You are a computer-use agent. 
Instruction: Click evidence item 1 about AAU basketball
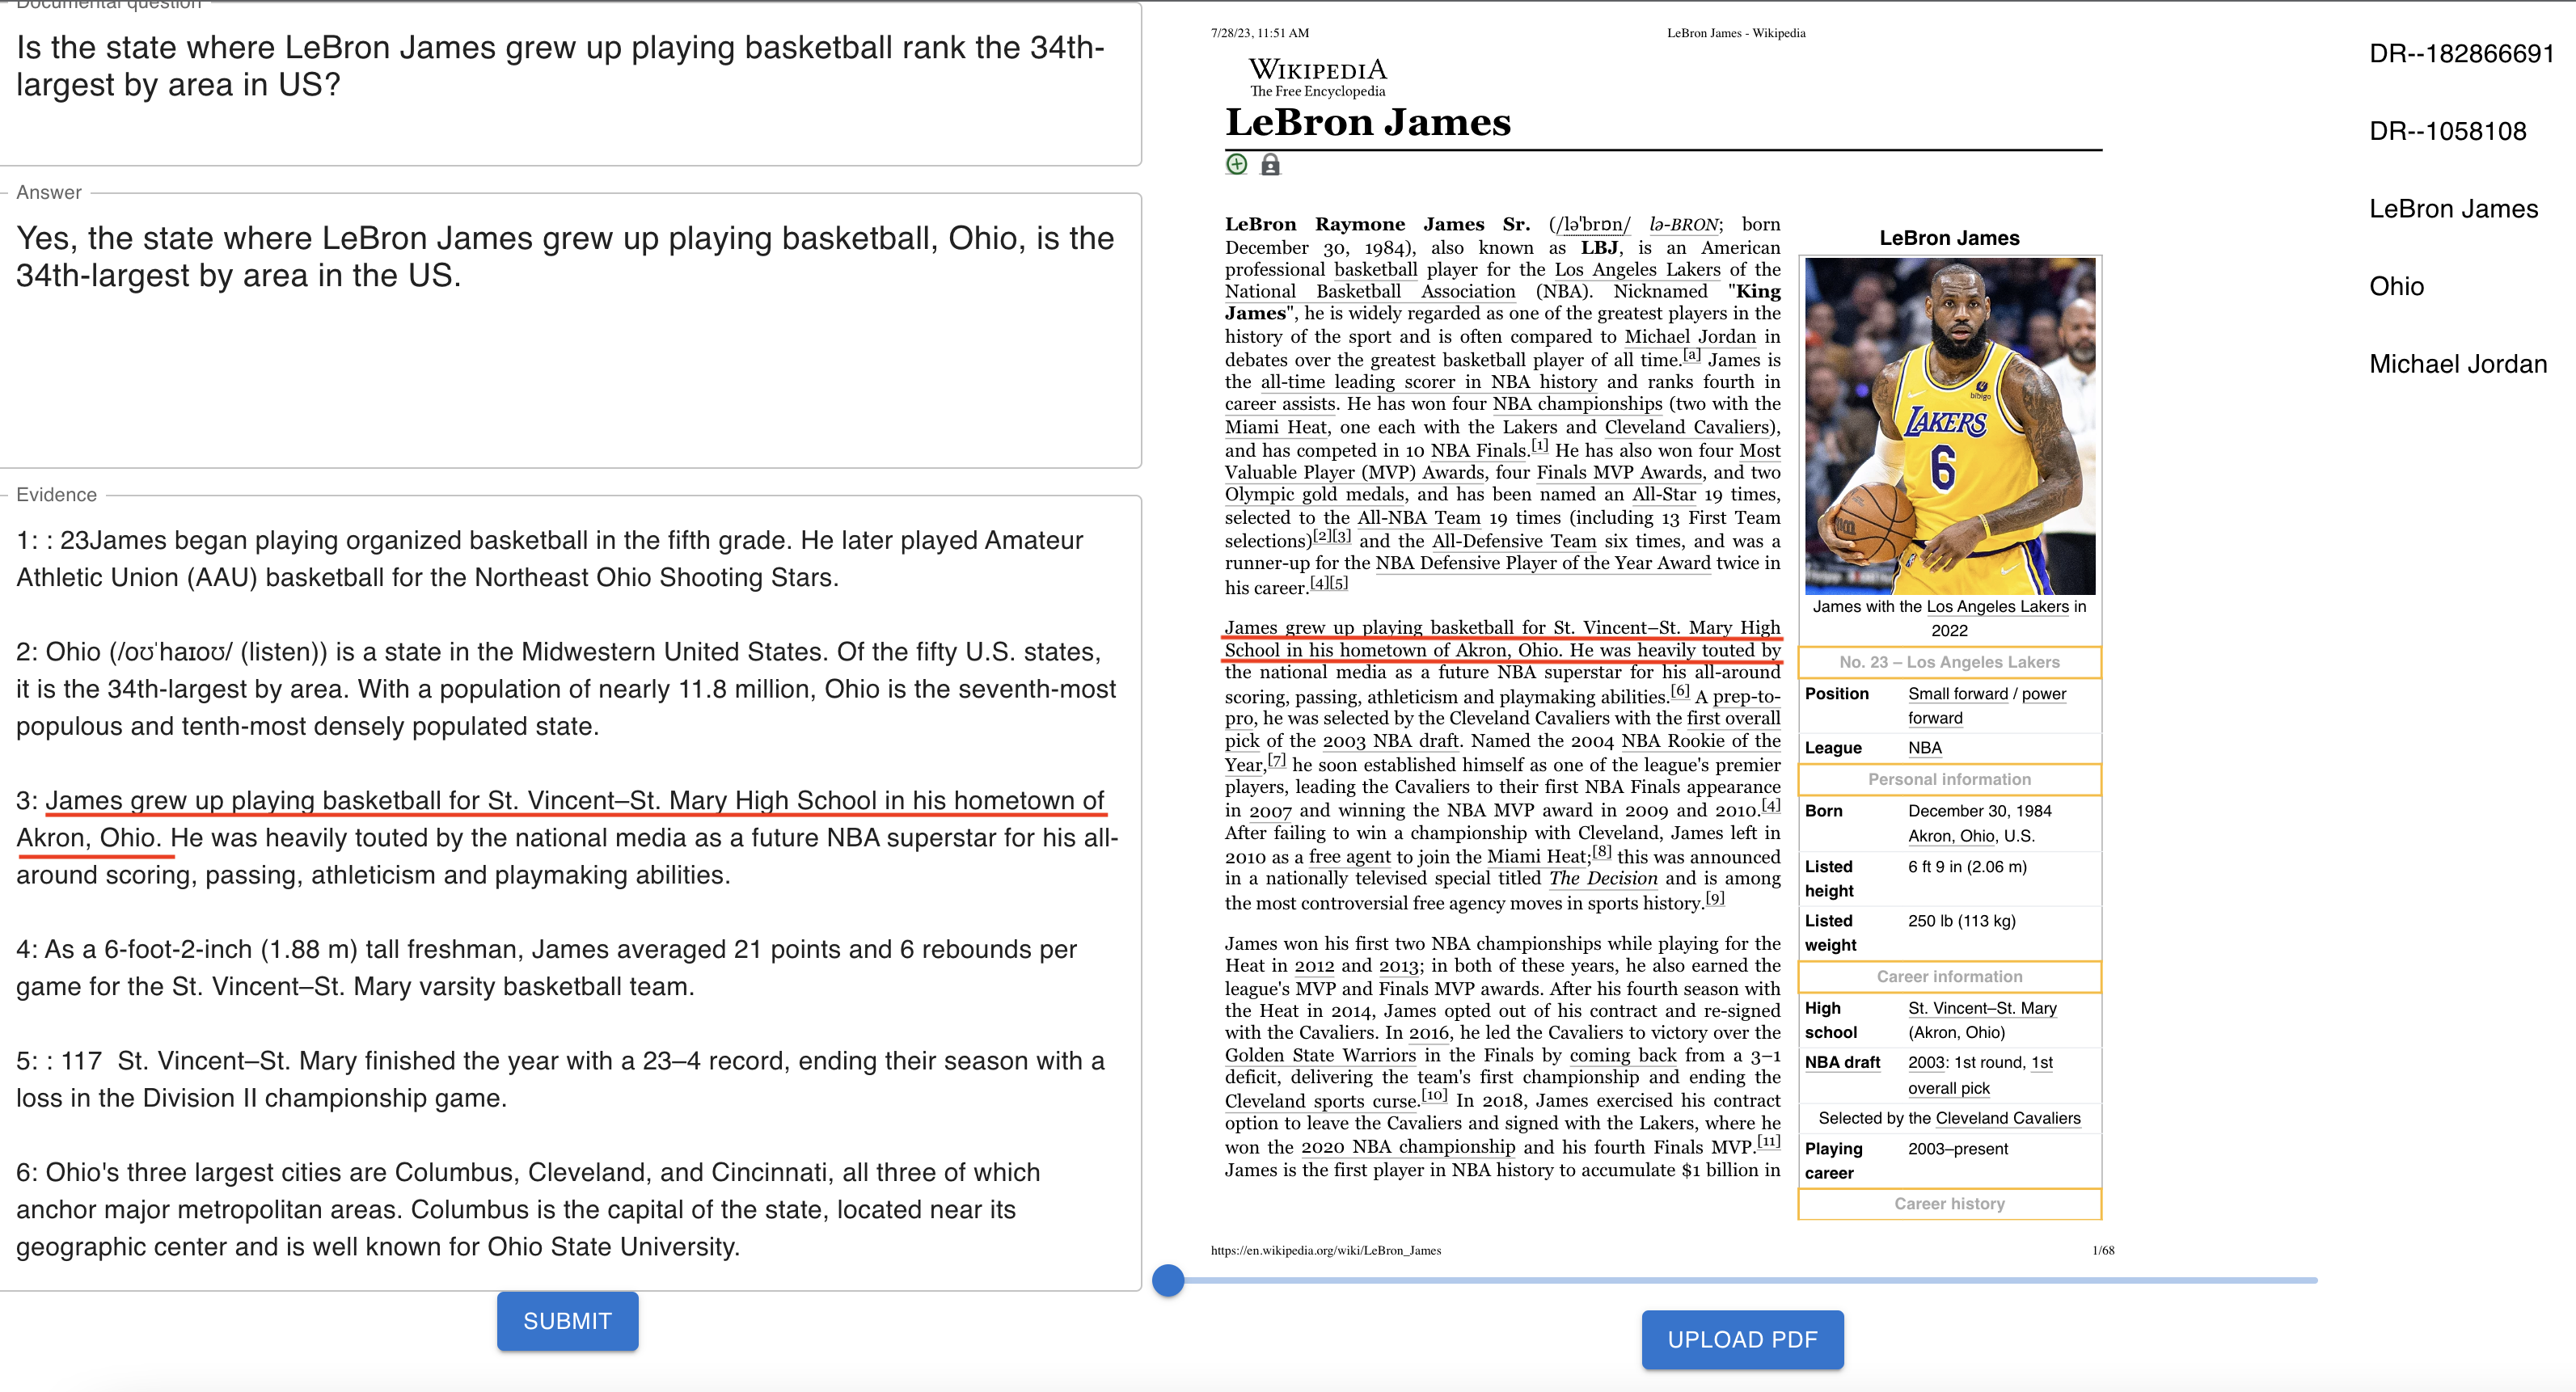point(549,559)
